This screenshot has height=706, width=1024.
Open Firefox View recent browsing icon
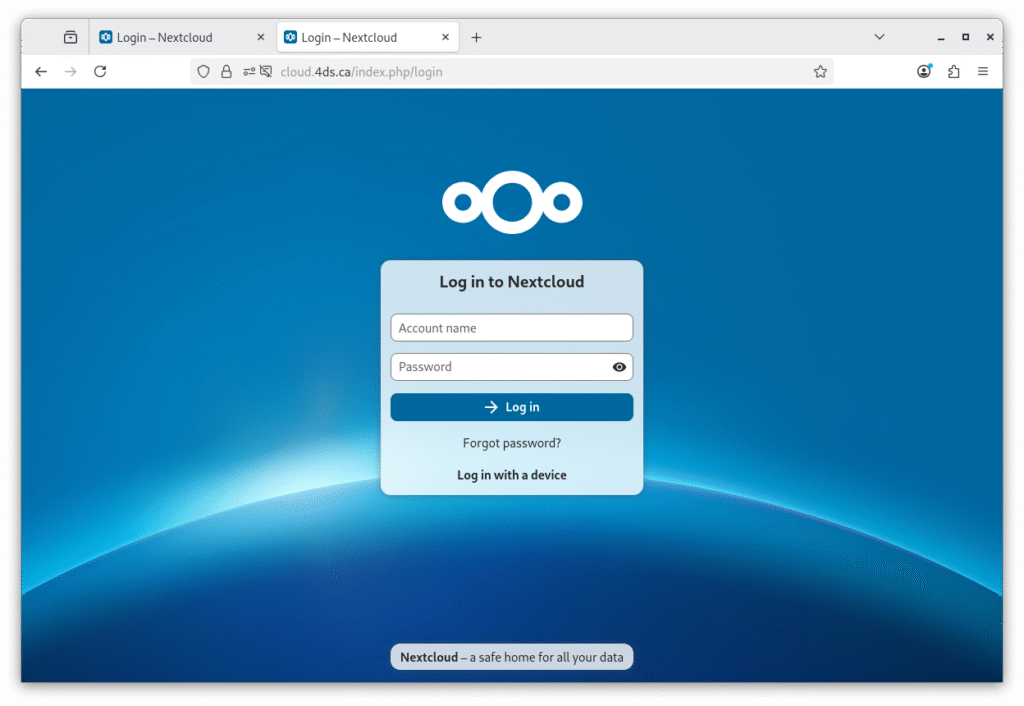click(70, 37)
